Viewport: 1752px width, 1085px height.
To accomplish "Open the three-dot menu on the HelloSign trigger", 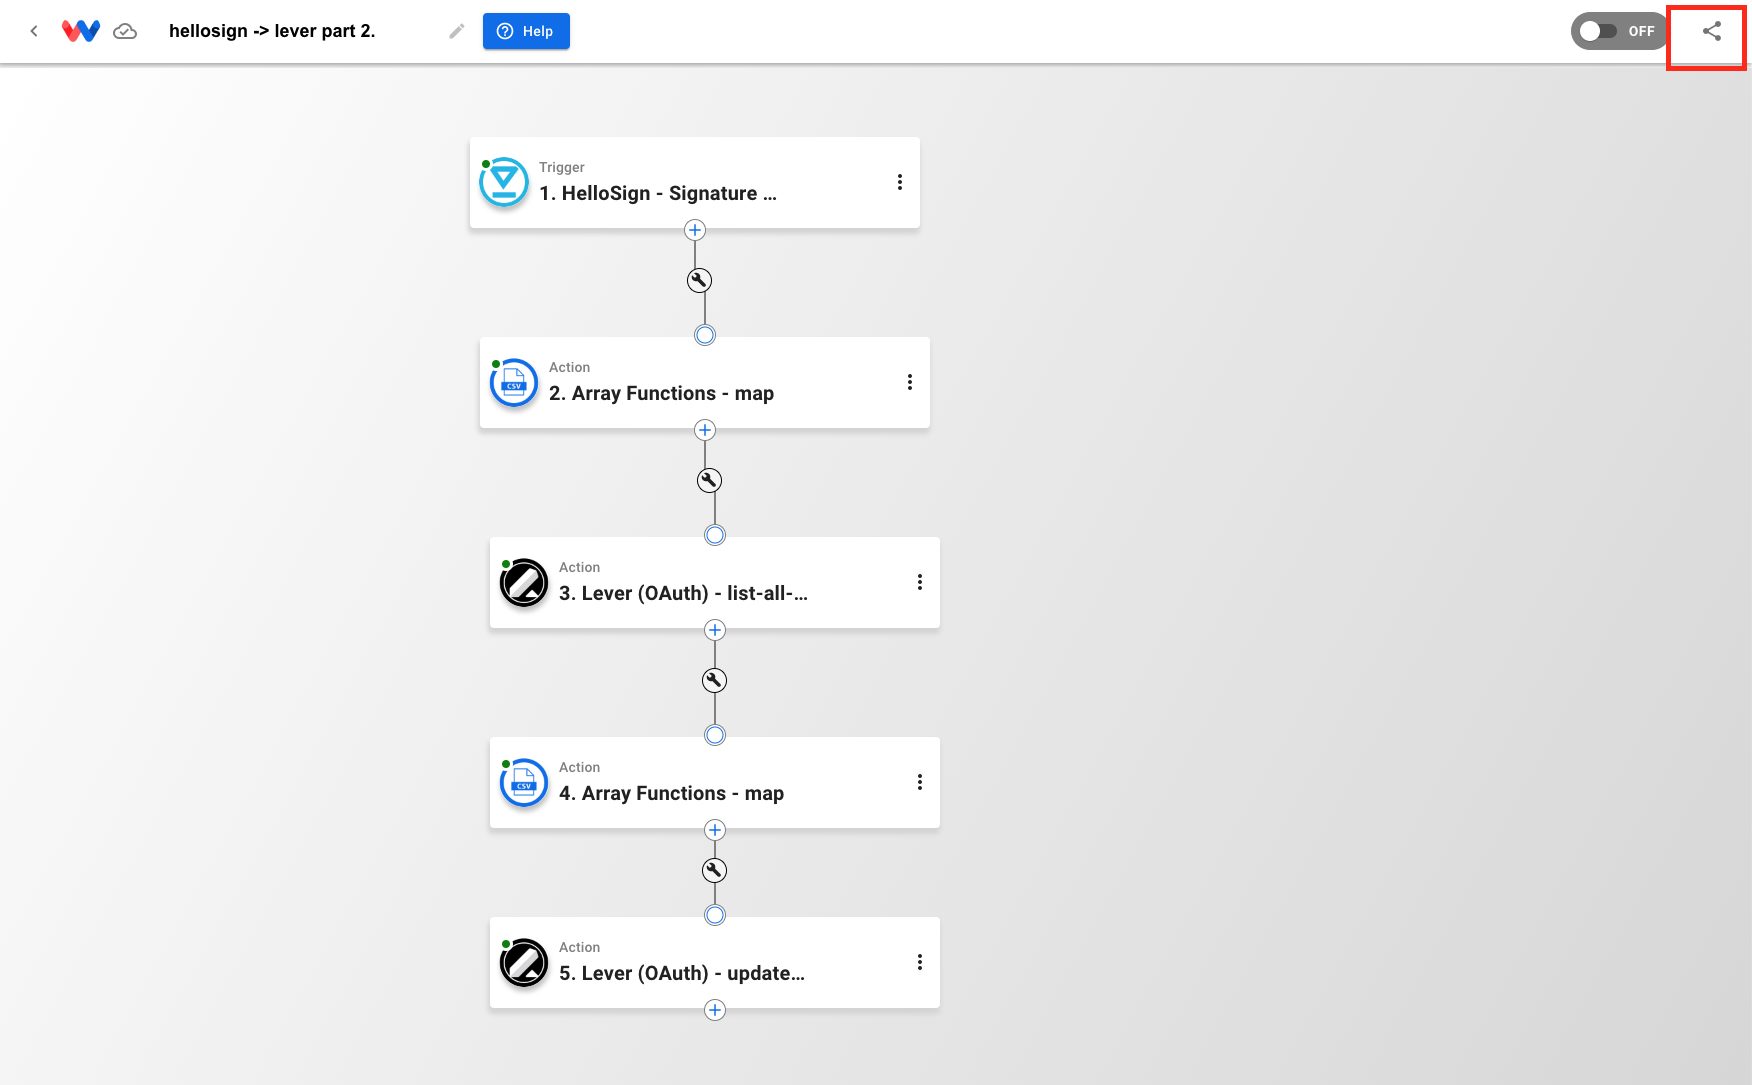I will click(899, 182).
